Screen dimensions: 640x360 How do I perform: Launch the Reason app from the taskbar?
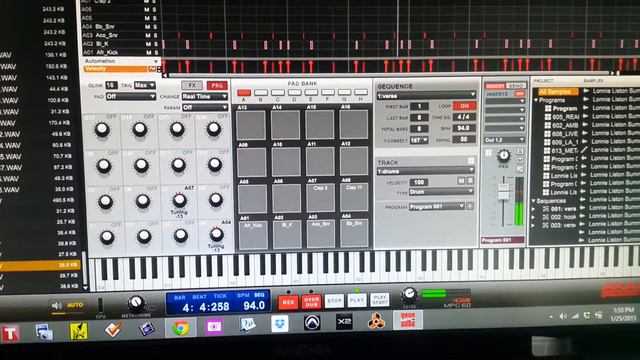pyautogui.click(x=376, y=321)
